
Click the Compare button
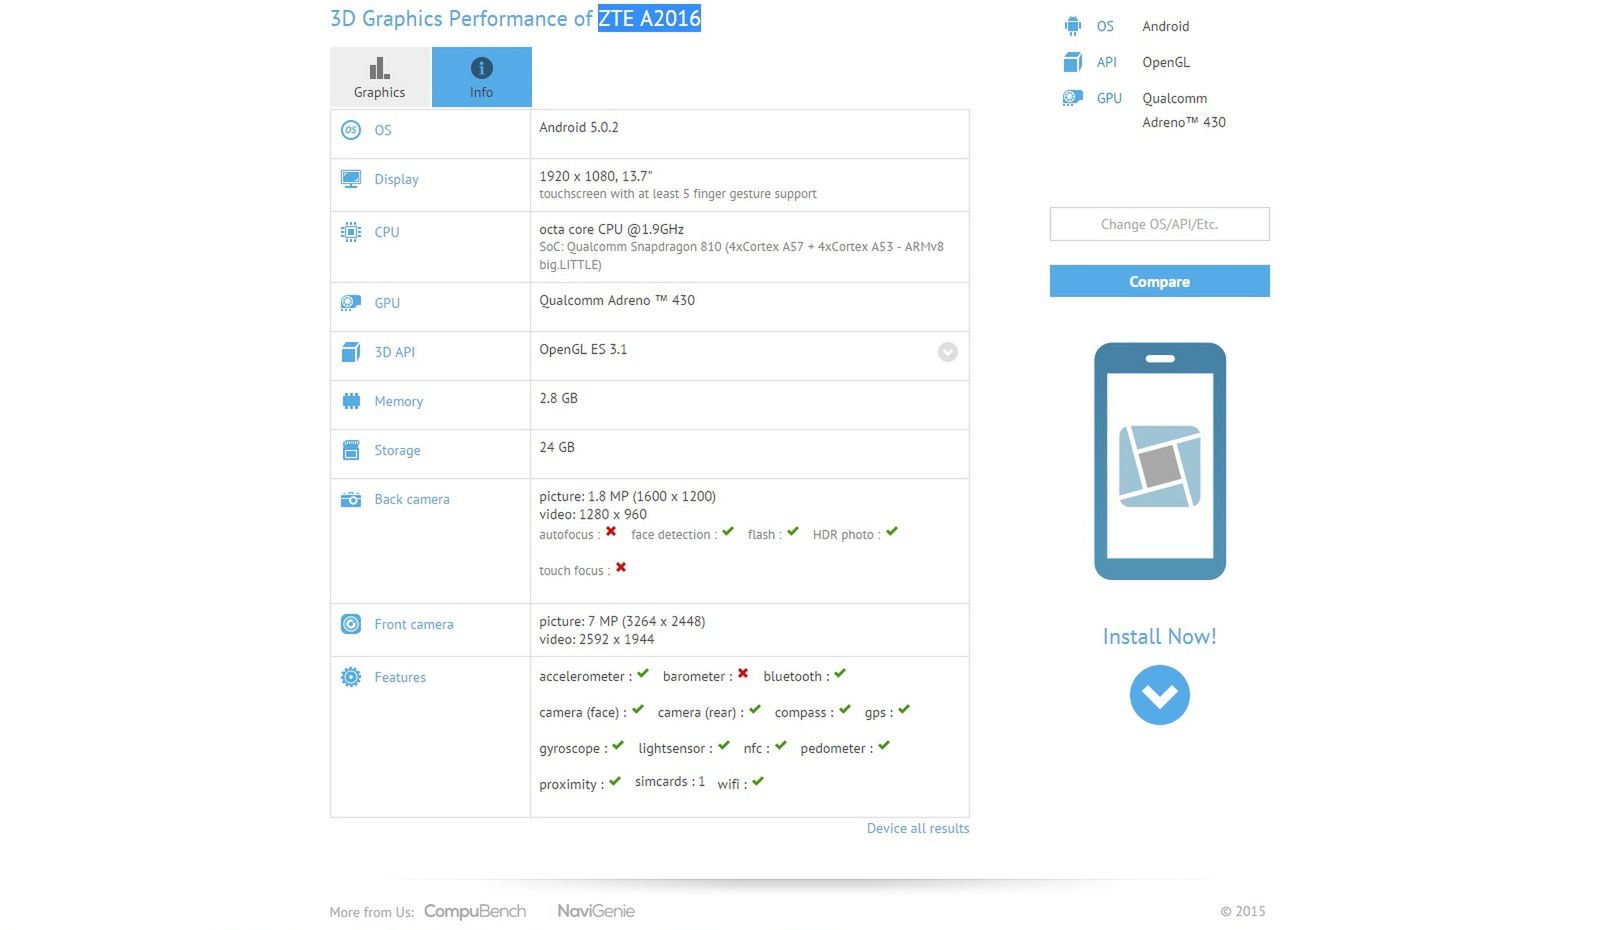click(1160, 281)
